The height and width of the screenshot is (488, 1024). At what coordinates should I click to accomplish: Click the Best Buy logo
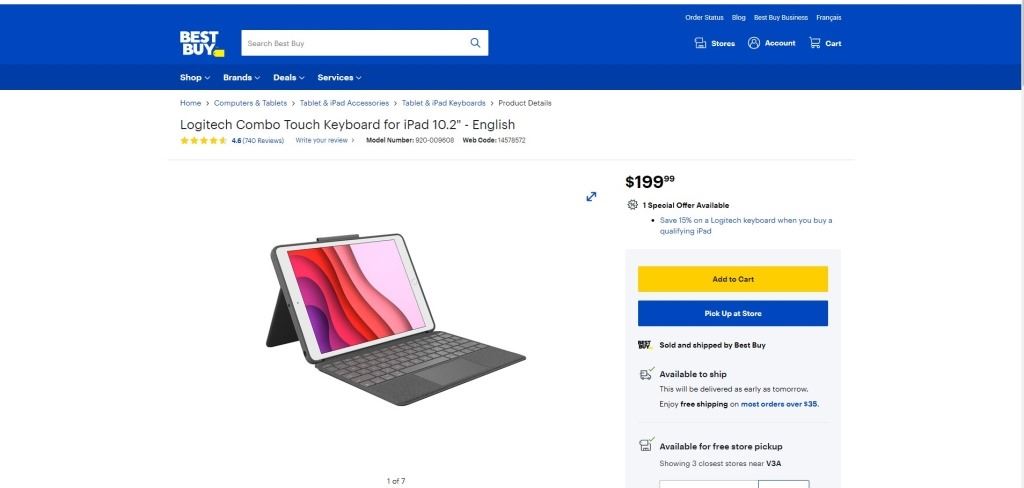click(x=202, y=44)
